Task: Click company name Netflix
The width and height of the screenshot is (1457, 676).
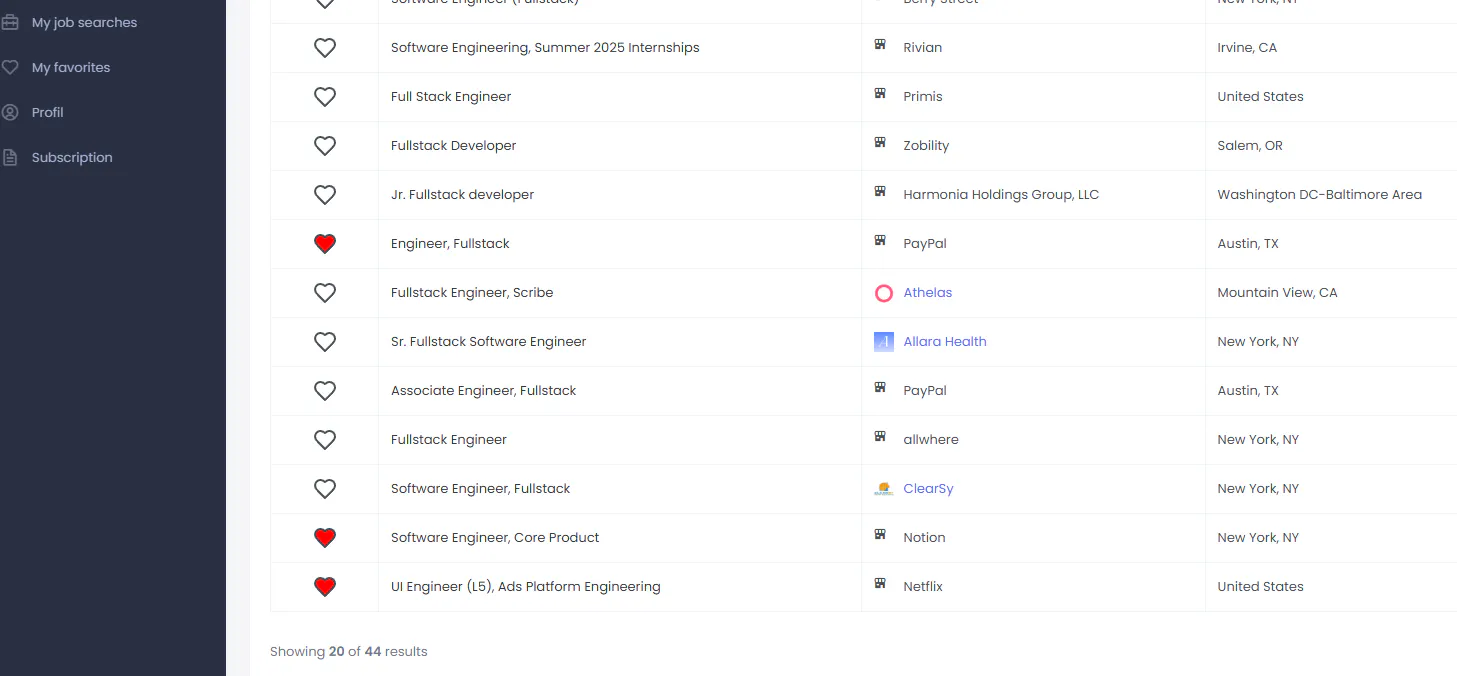Action: click(923, 586)
